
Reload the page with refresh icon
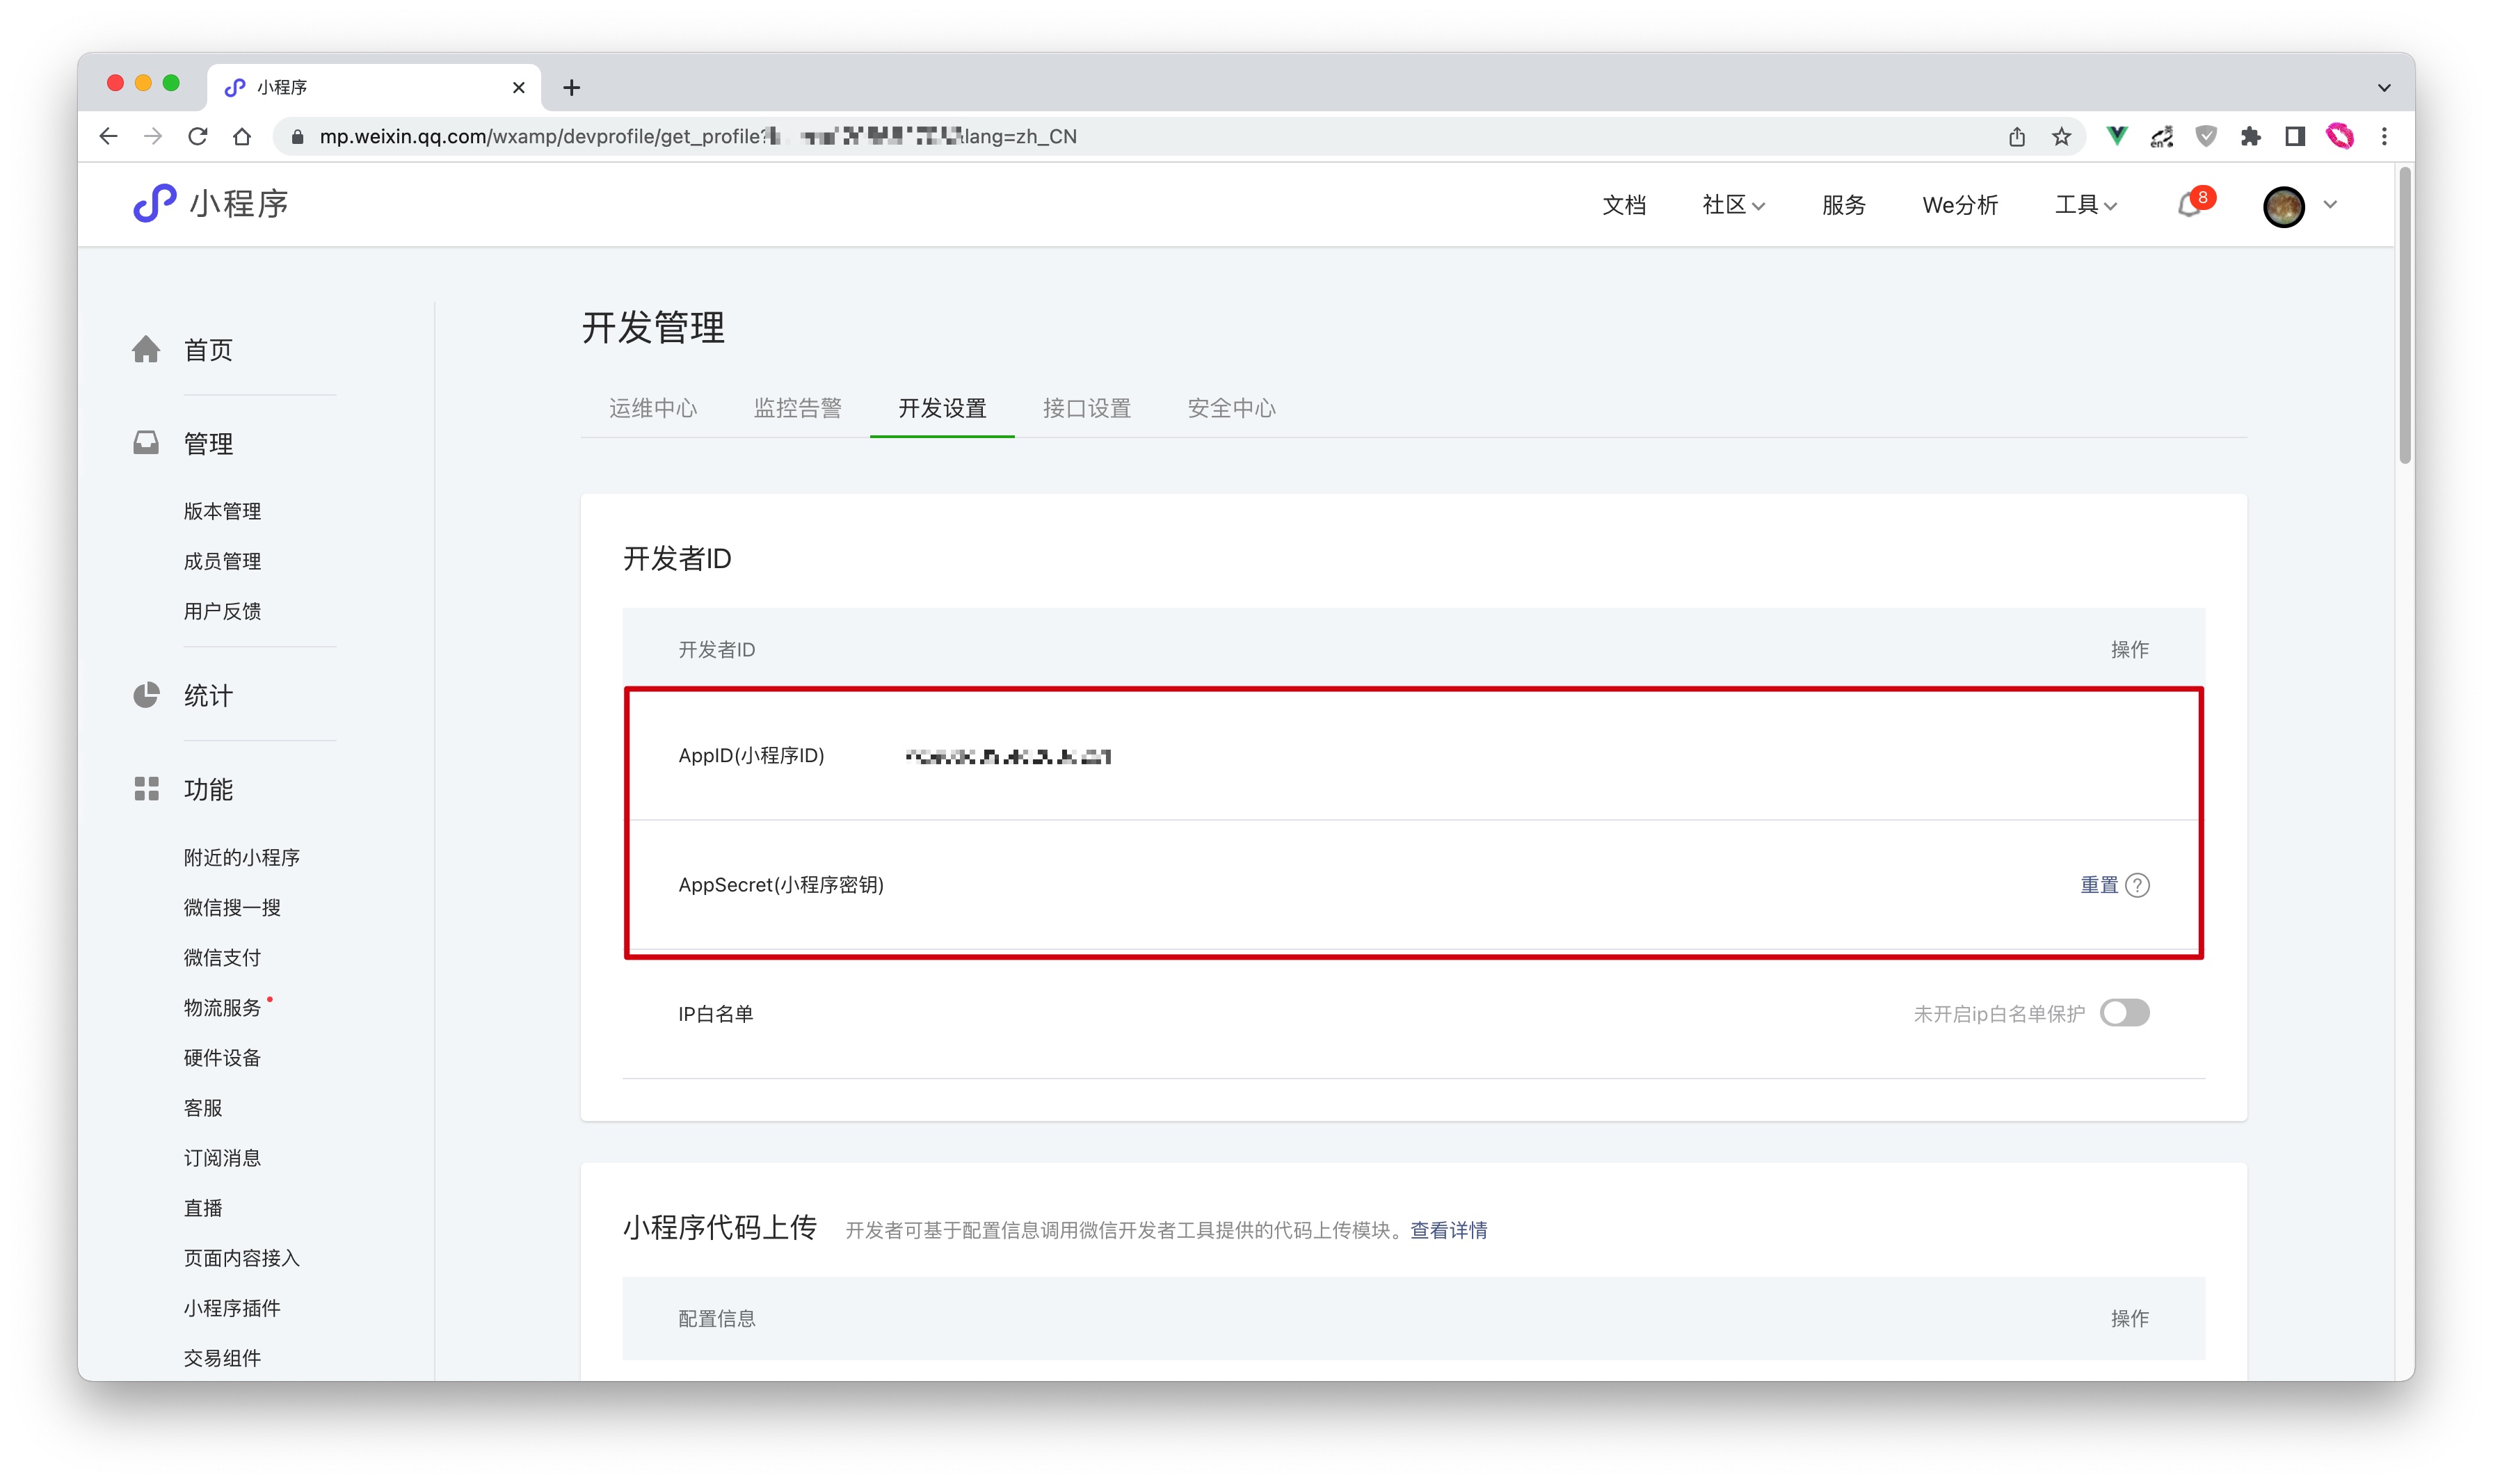[197, 137]
